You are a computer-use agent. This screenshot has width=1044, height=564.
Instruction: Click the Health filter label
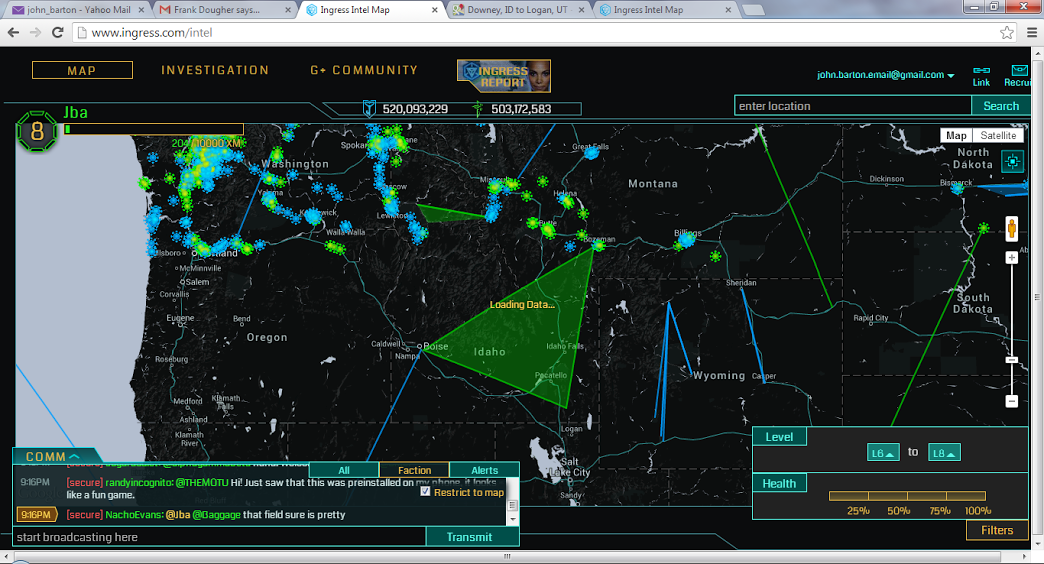click(x=779, y=483)
